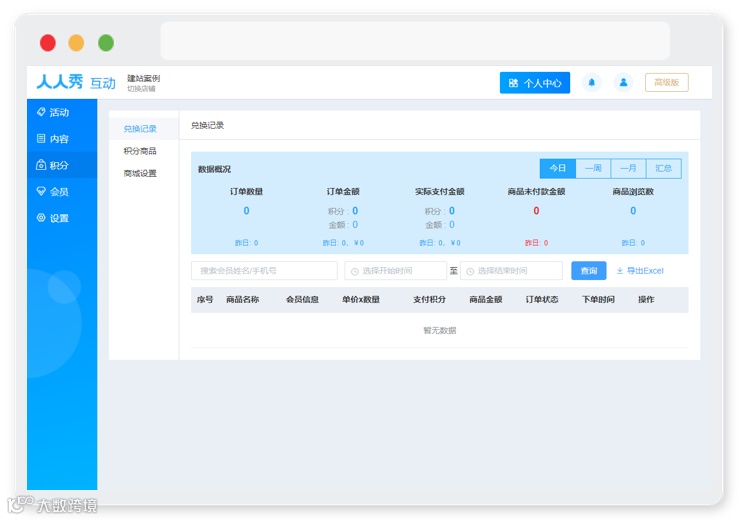Click the 订单数量 value 0

246,211
